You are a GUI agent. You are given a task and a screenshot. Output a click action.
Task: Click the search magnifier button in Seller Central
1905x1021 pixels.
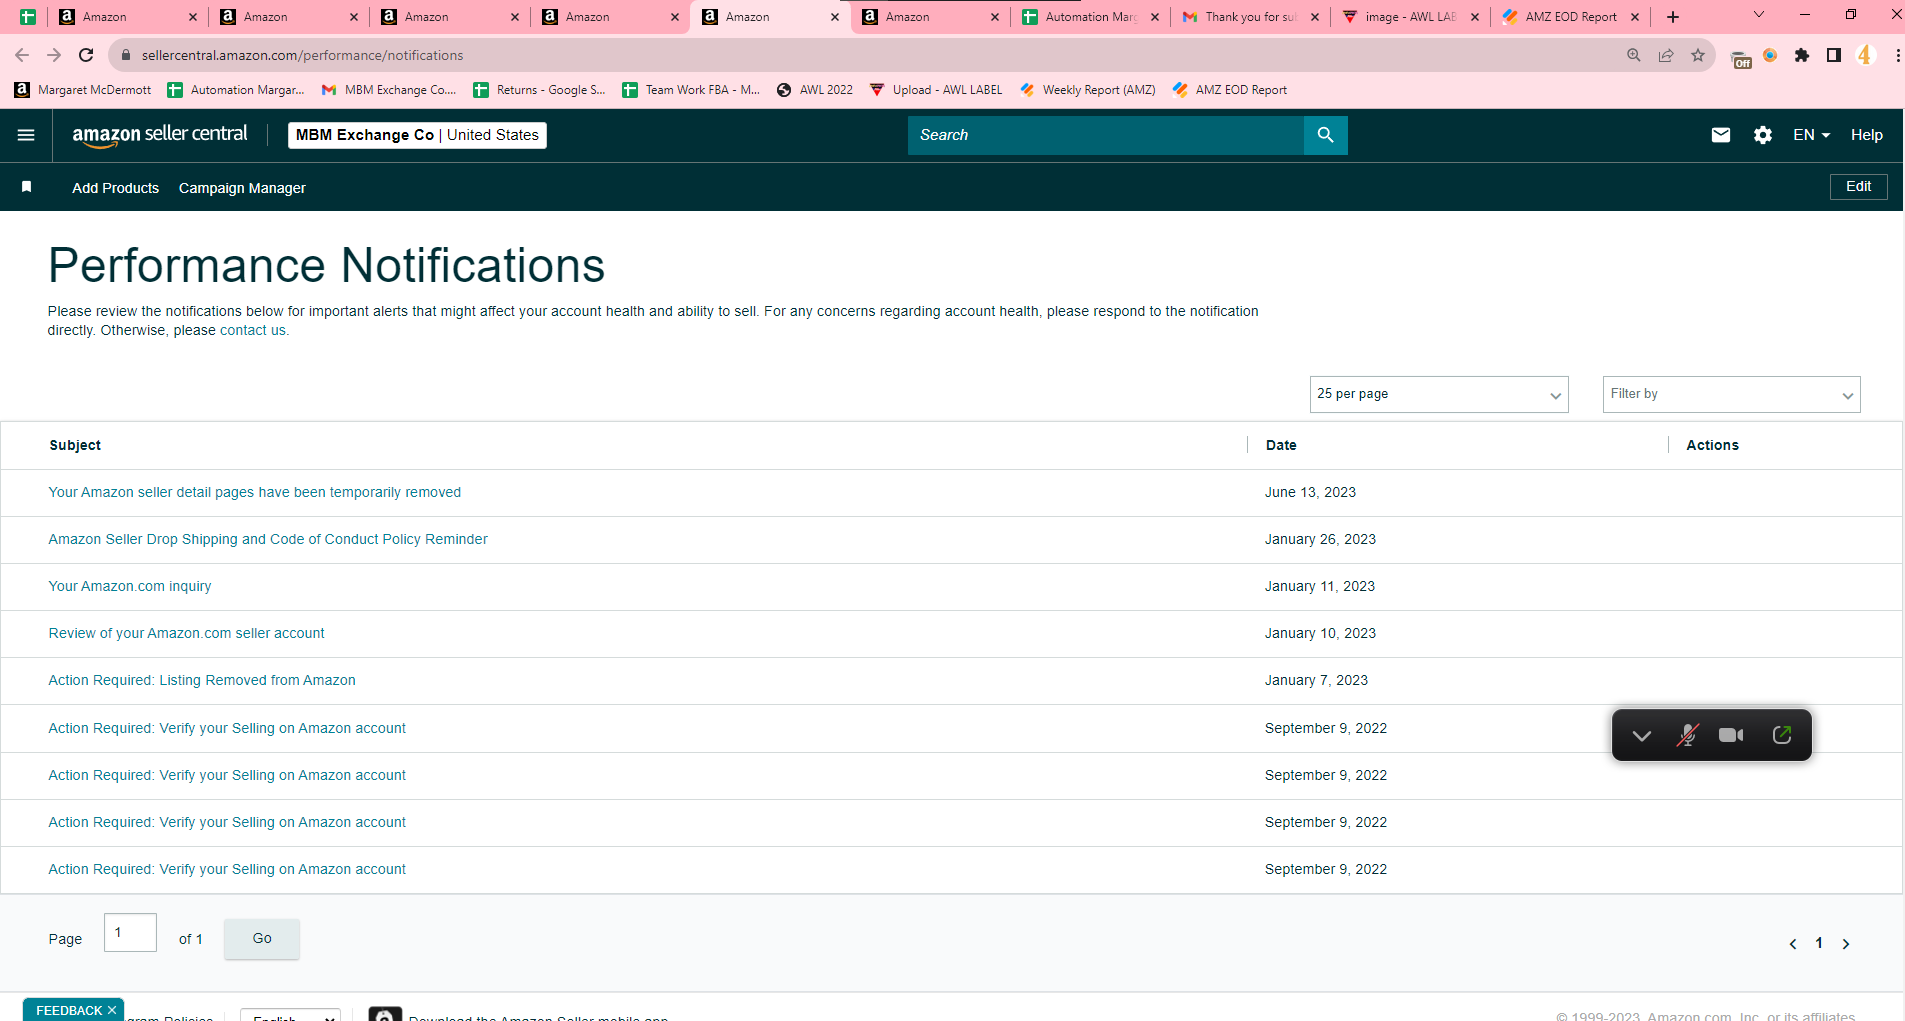pyautogui.click(x=1325, y=135)
